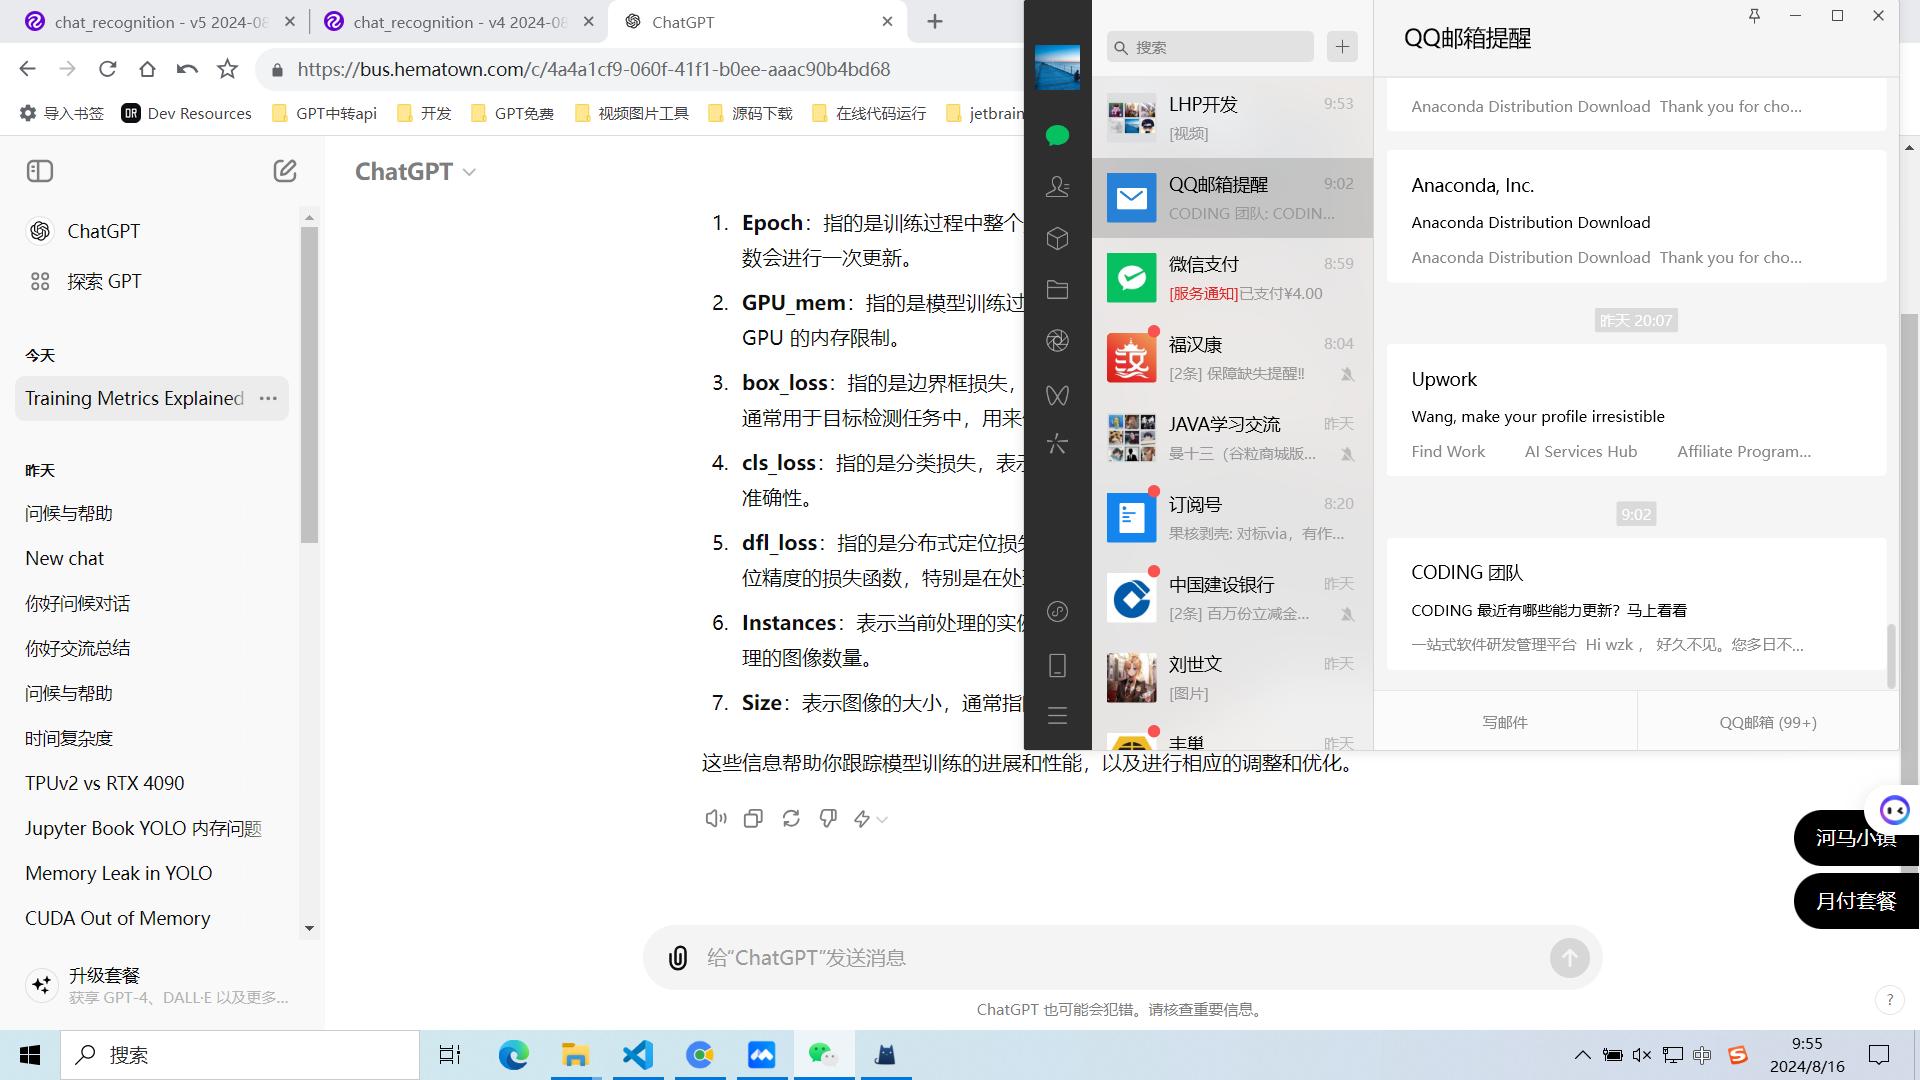This screenshot has height=1080, width=1920.
Task: Switch to chat_recognition v4 tab
Action: pos(459,21)
